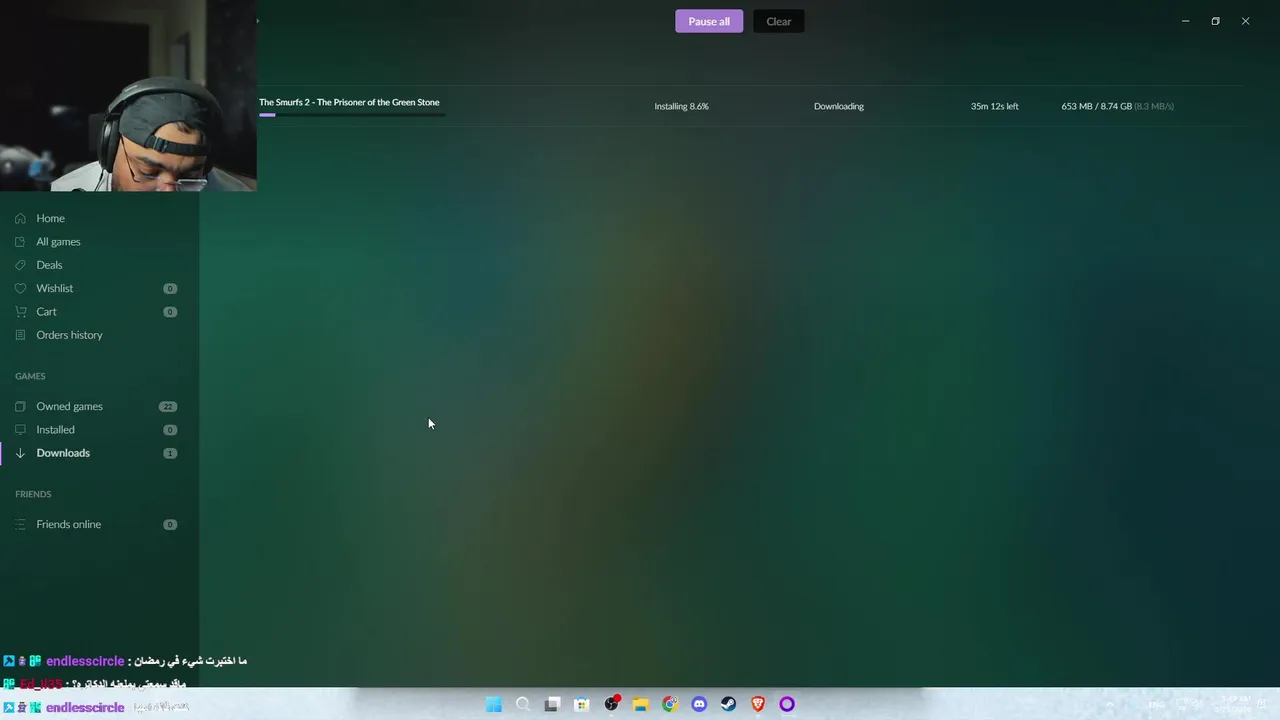Viewport: 1280px width, 720px height.
Task: Pause all downloads
Action: (x=709, y=21)
